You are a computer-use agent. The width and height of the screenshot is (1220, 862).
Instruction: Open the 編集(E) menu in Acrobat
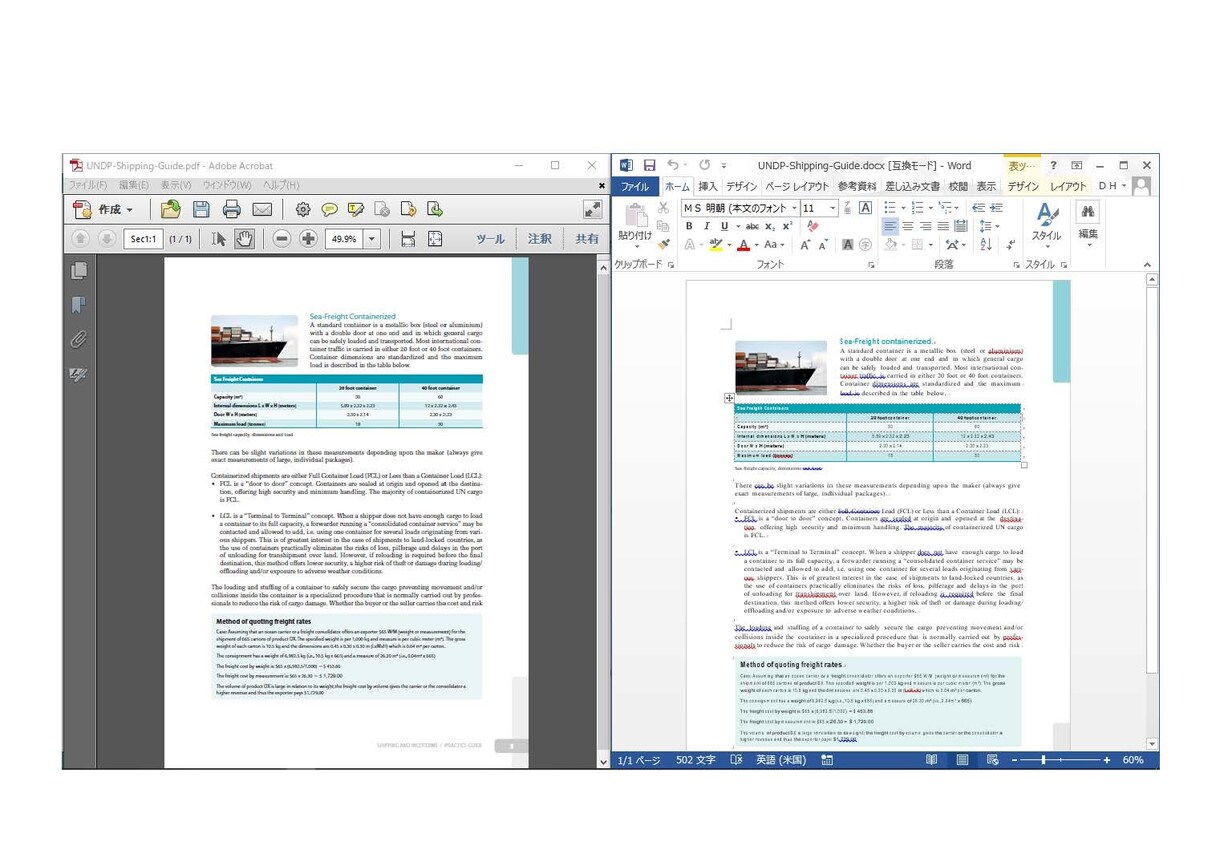click(x=134, y=185)
